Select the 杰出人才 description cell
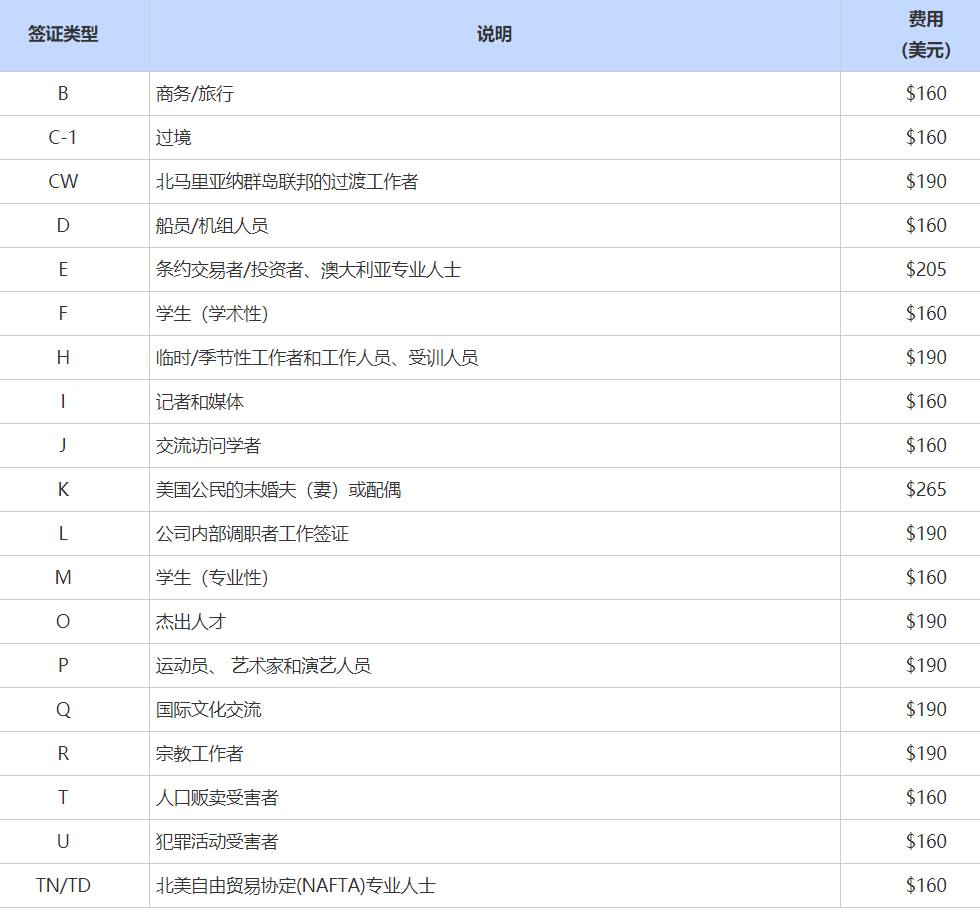 191,622
